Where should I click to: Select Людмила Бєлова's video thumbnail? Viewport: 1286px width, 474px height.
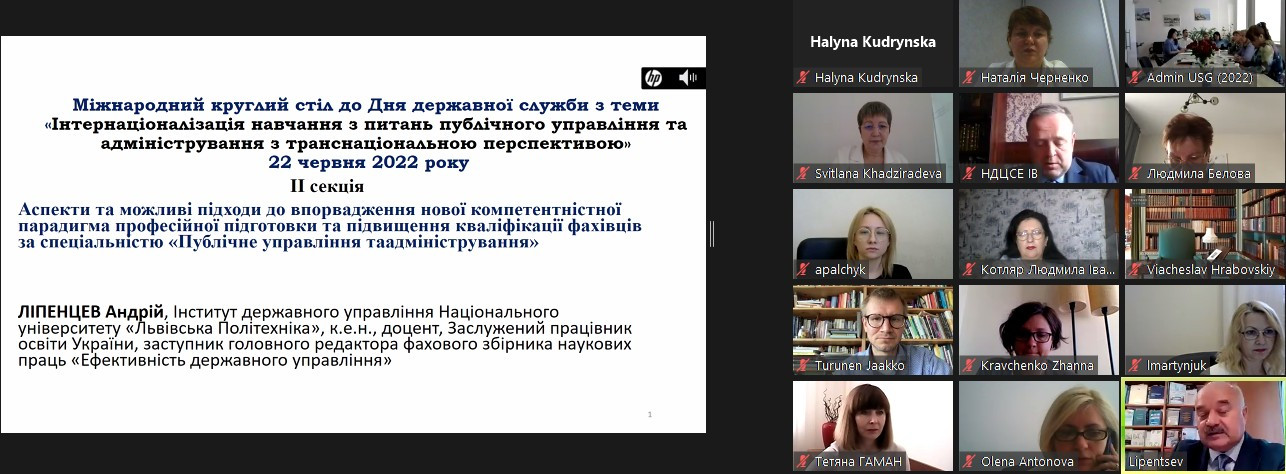(1205, 137)
